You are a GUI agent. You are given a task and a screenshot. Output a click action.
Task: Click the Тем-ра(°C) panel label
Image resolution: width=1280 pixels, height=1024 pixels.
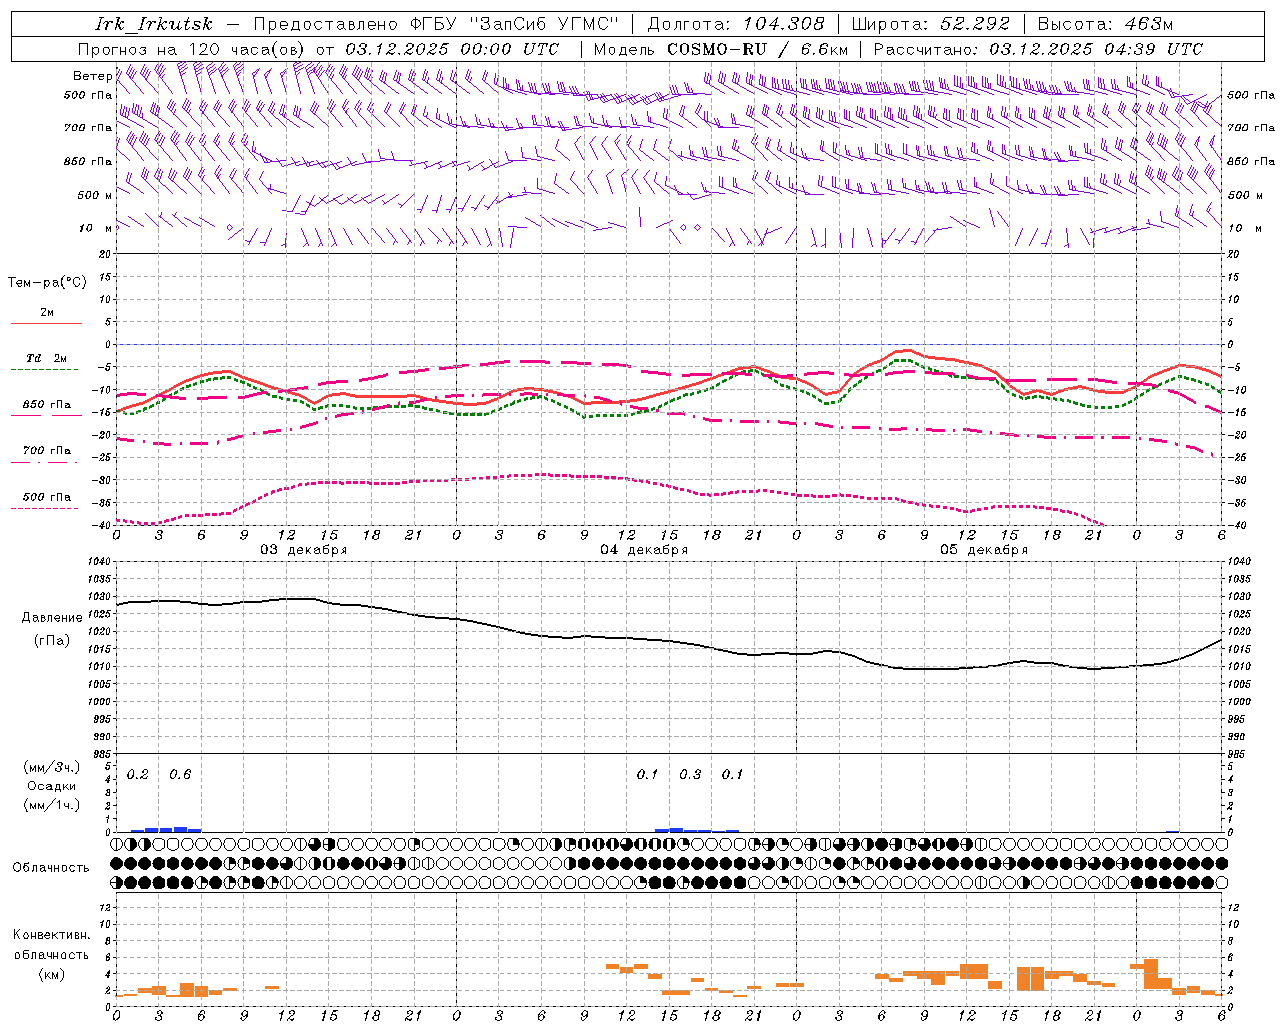click(47, 283)
